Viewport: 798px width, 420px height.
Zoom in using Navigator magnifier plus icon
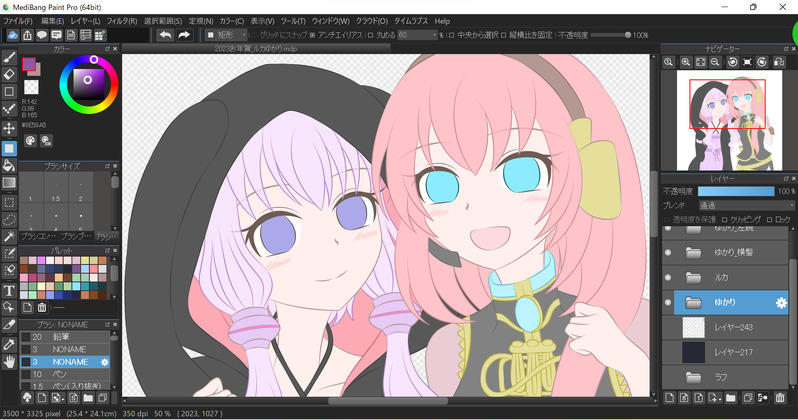(x=686, y=62)
